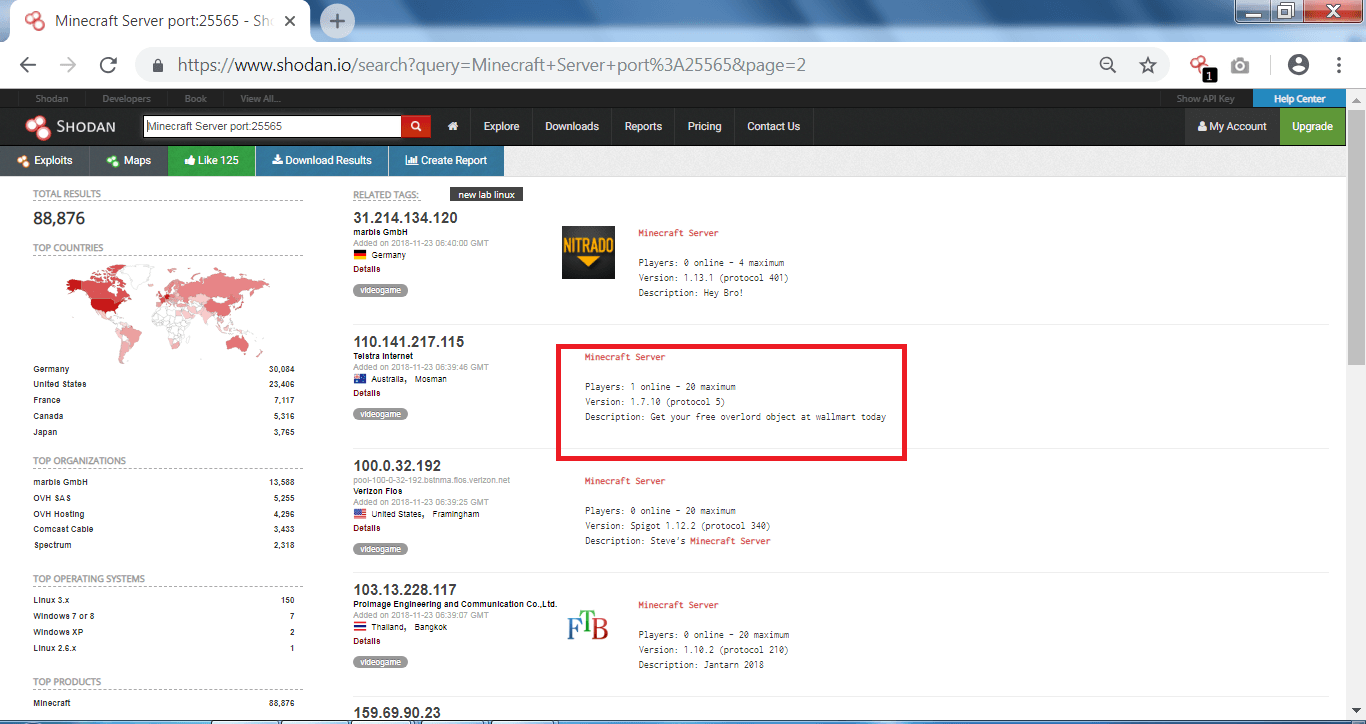Open Details for 100.0.32.192
This screenshot has height=724, width=1366.
367,528
